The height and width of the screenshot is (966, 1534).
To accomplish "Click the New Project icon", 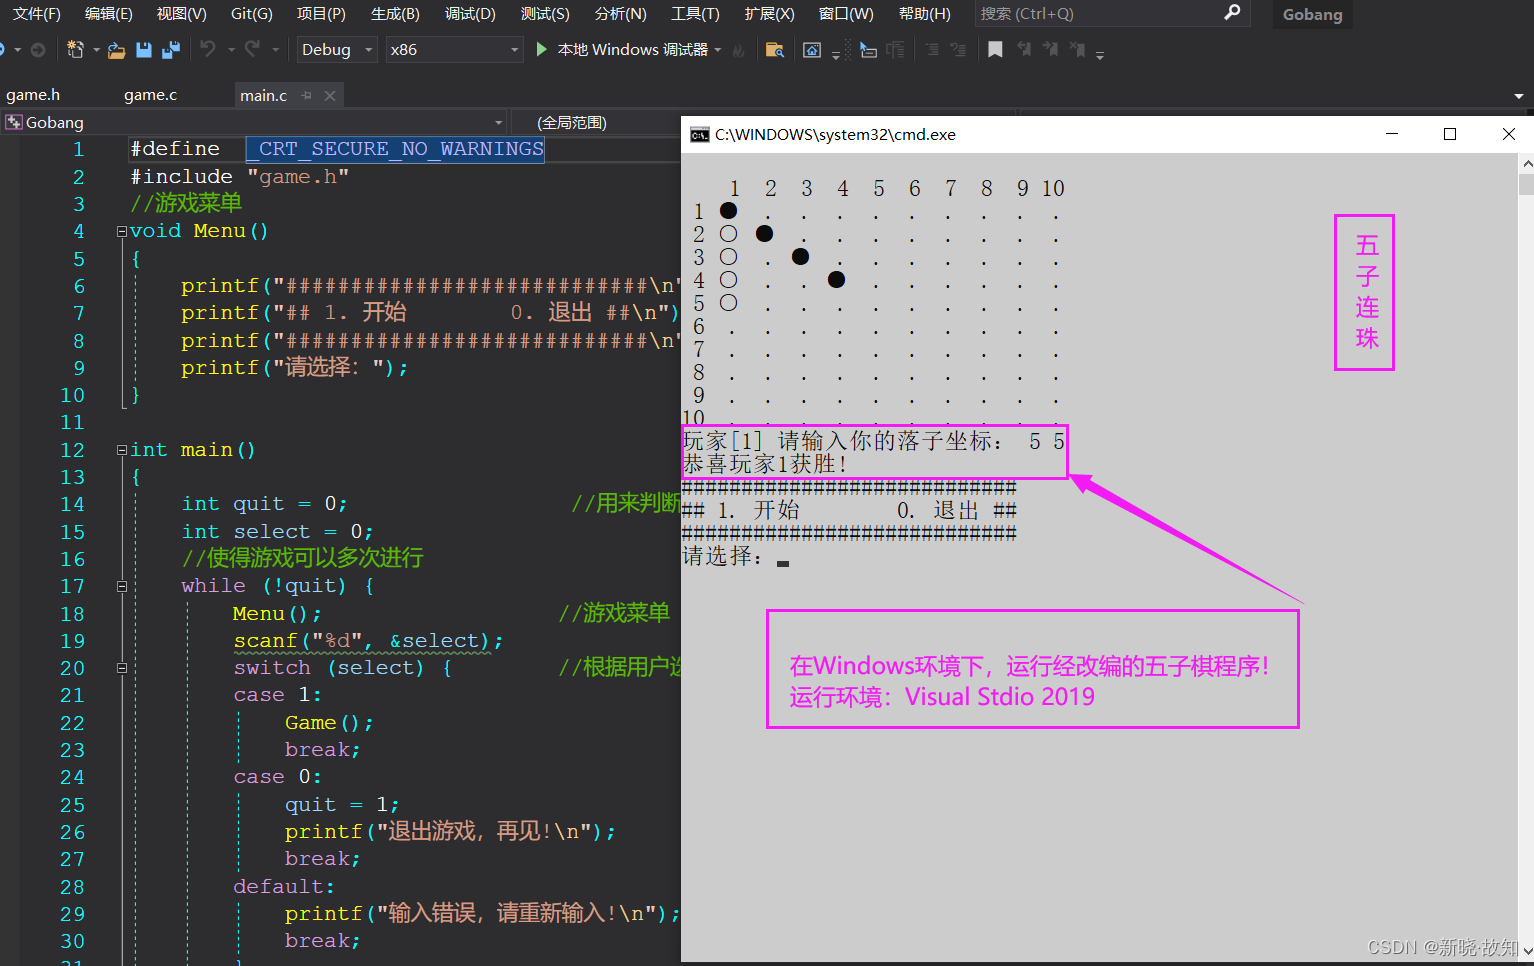I will [75, 49].
